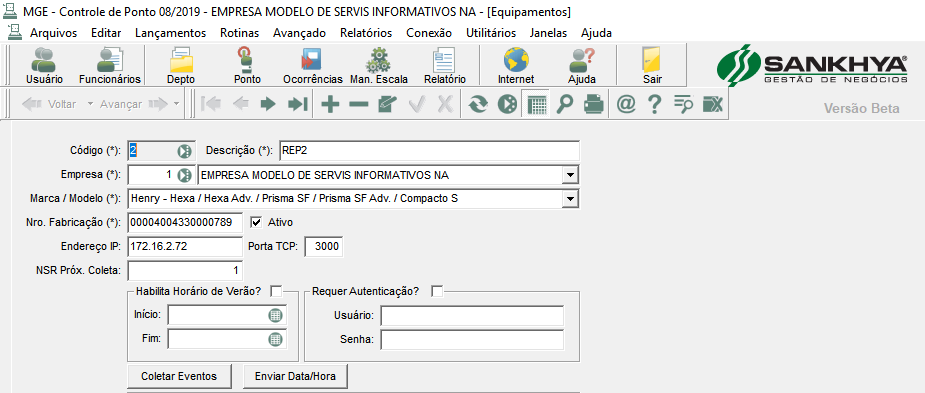The image size is (925, 393).
Task: Open the Avançado menu
Action: (299, 33)
